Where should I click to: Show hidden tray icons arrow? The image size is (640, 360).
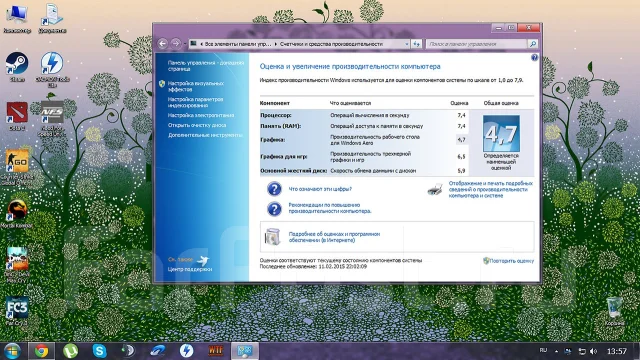(x=556, y=351)
